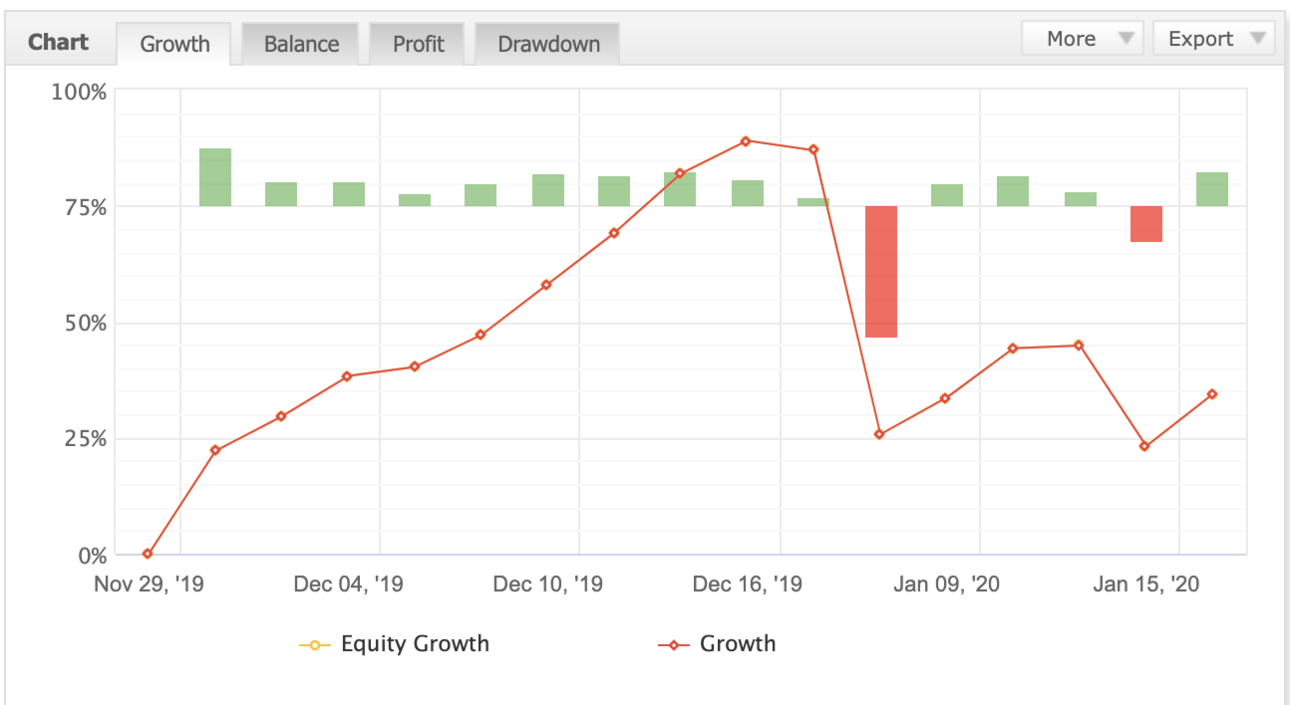The height and width of the screenshot is (705, 1290).
Task: Click the lowest growth point near Jan 15
Action: 1145,446
